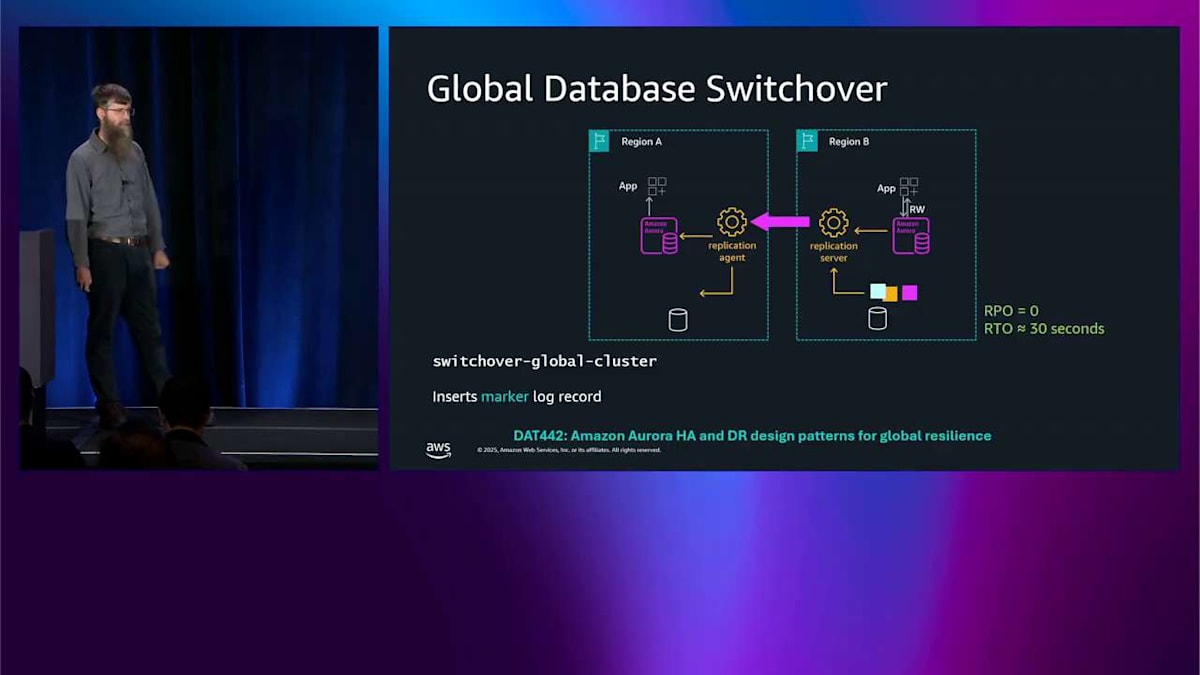
Task: Click the light cyan log record square
Action: tap(877, 291)
